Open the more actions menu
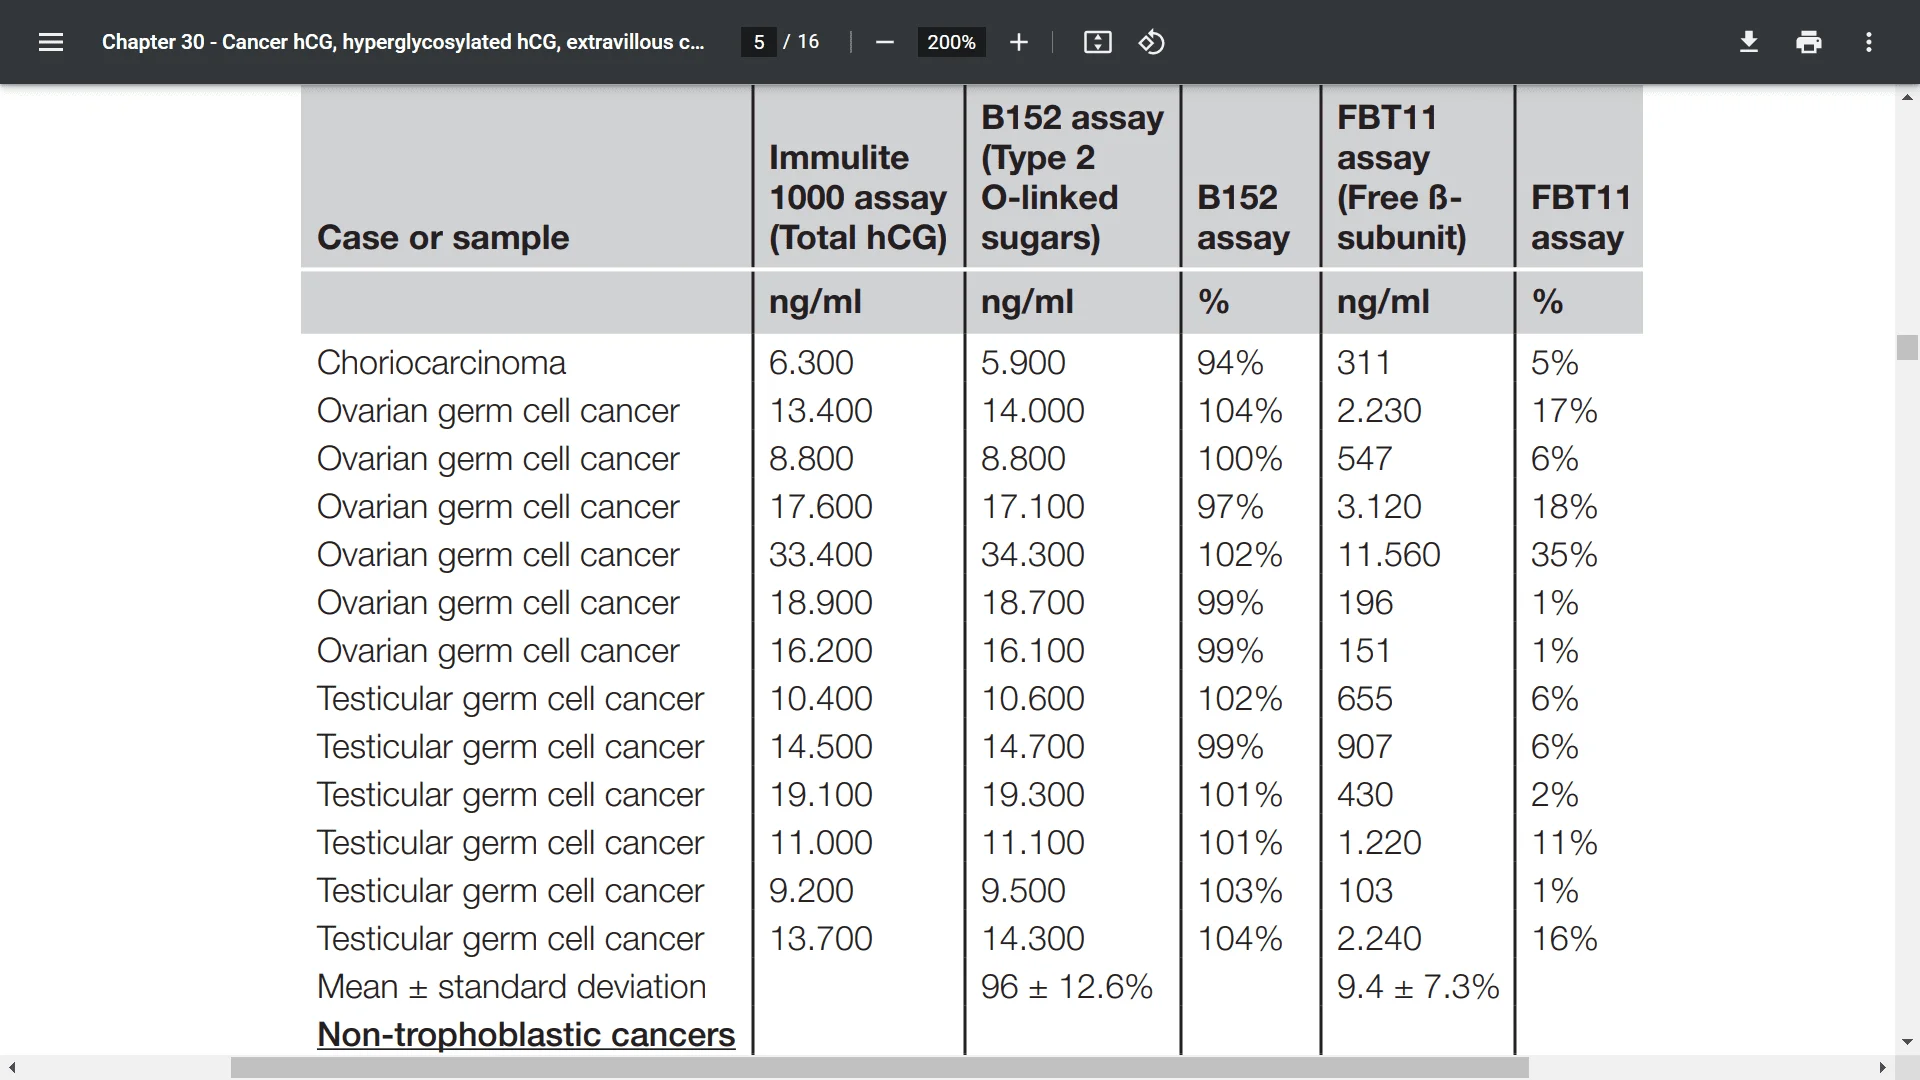The height and width of the screenshot is (1080, 1920). [1869, 42]
